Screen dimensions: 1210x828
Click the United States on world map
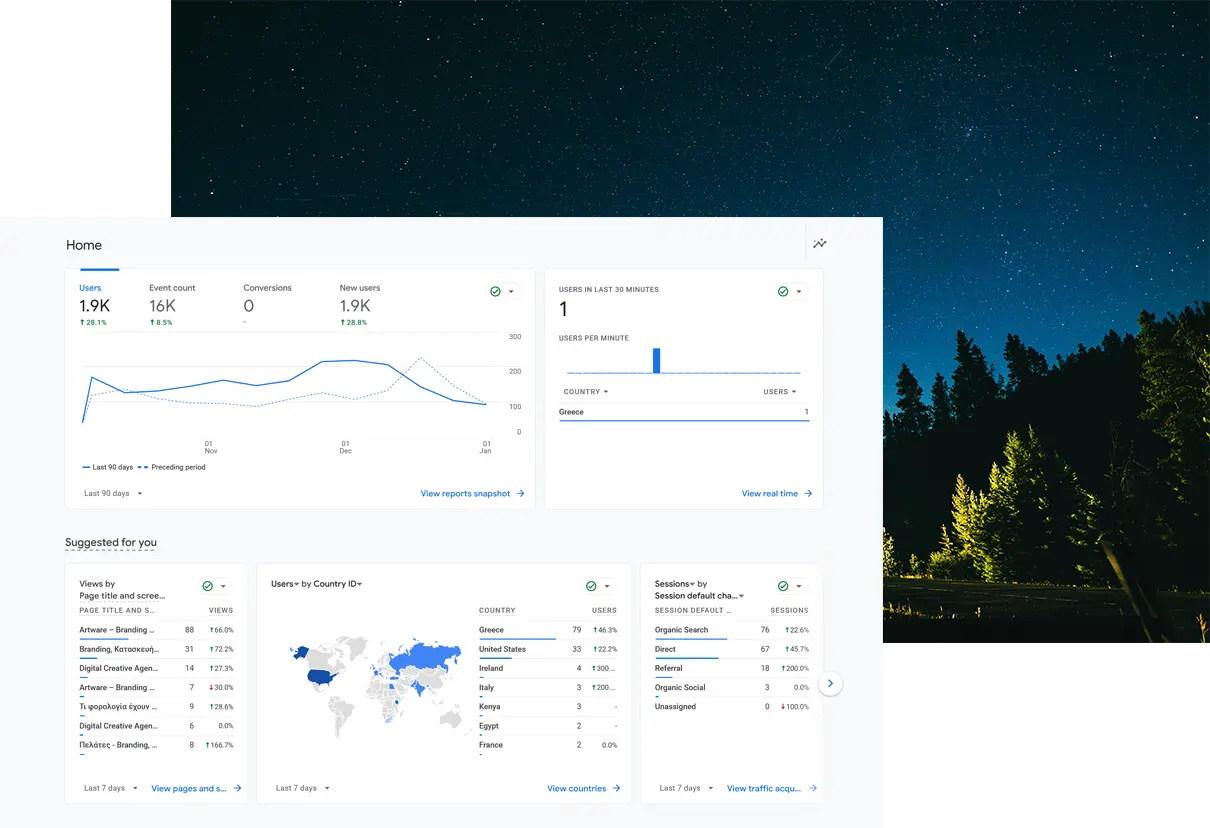(320, 676)
